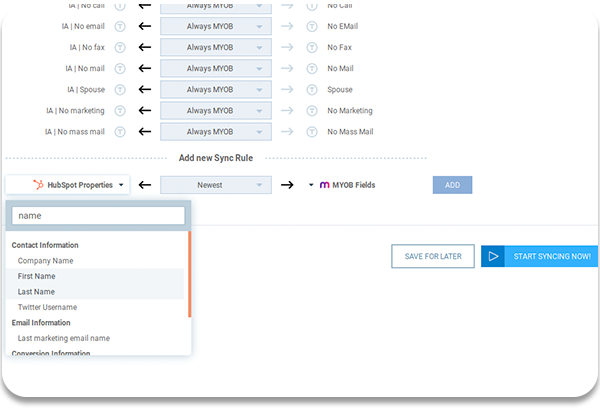Open Always MYOB dropdown for IA | No marketing
Viewport: 600px width, 420px height.
pos(216,110)
